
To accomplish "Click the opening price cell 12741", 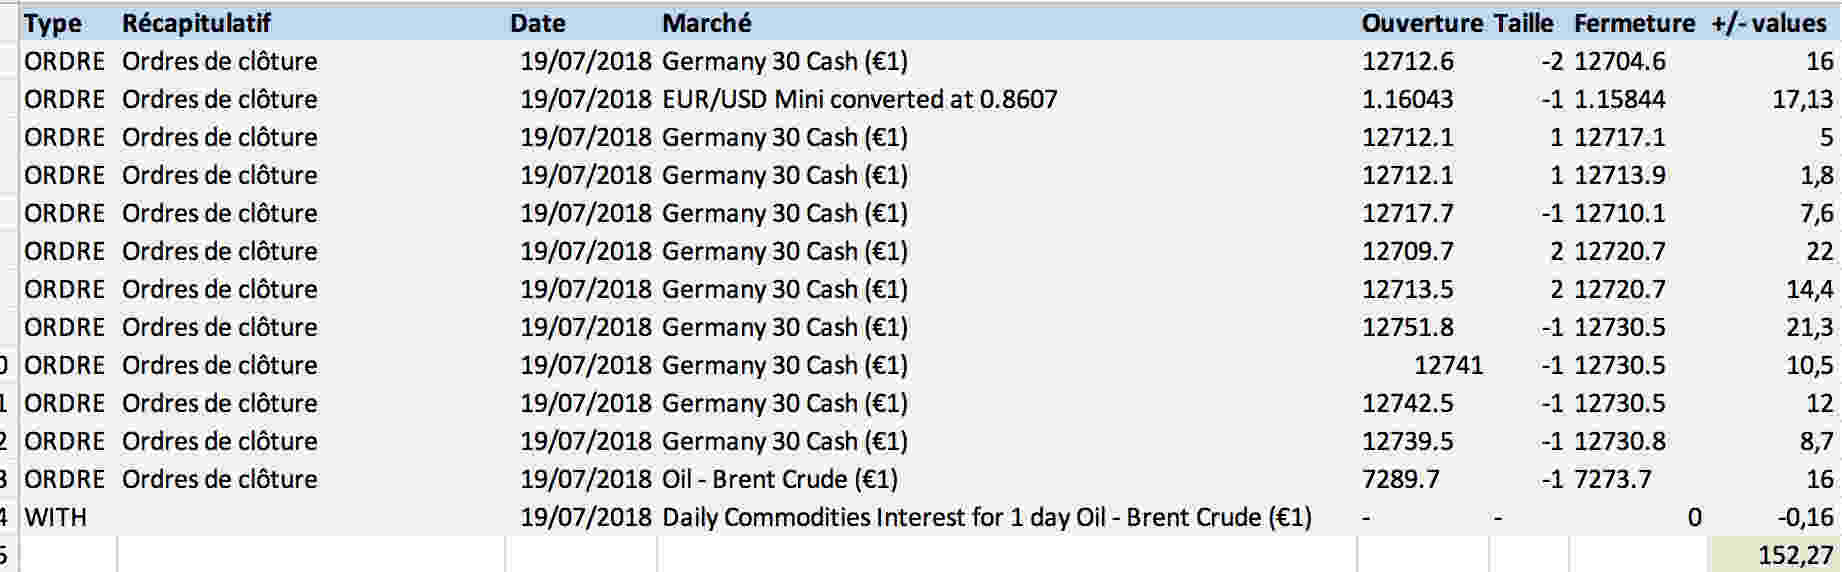I will [x=1448, y=365].
